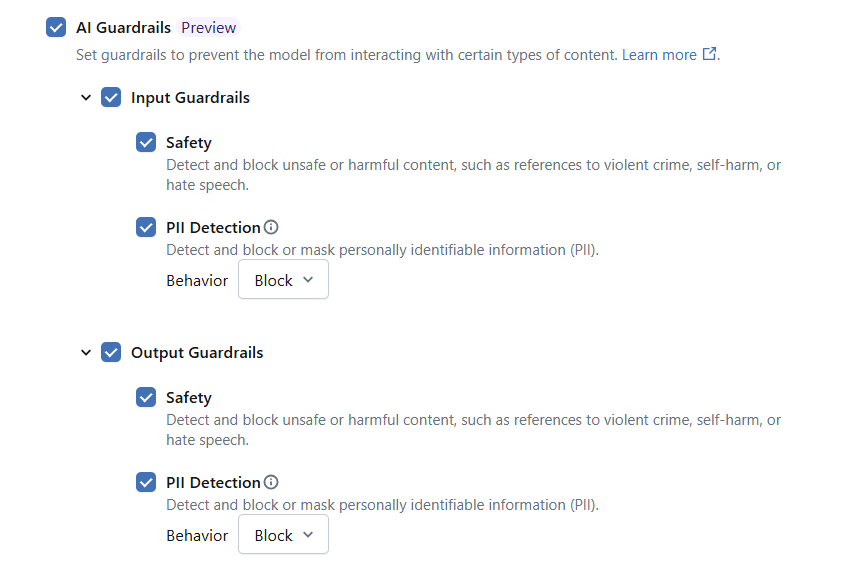Viewport: 865px width, 580px height.
Task: Click the Preview badge next to AI Guardrails
Action: pyautogui.click(x=209, y=28)
